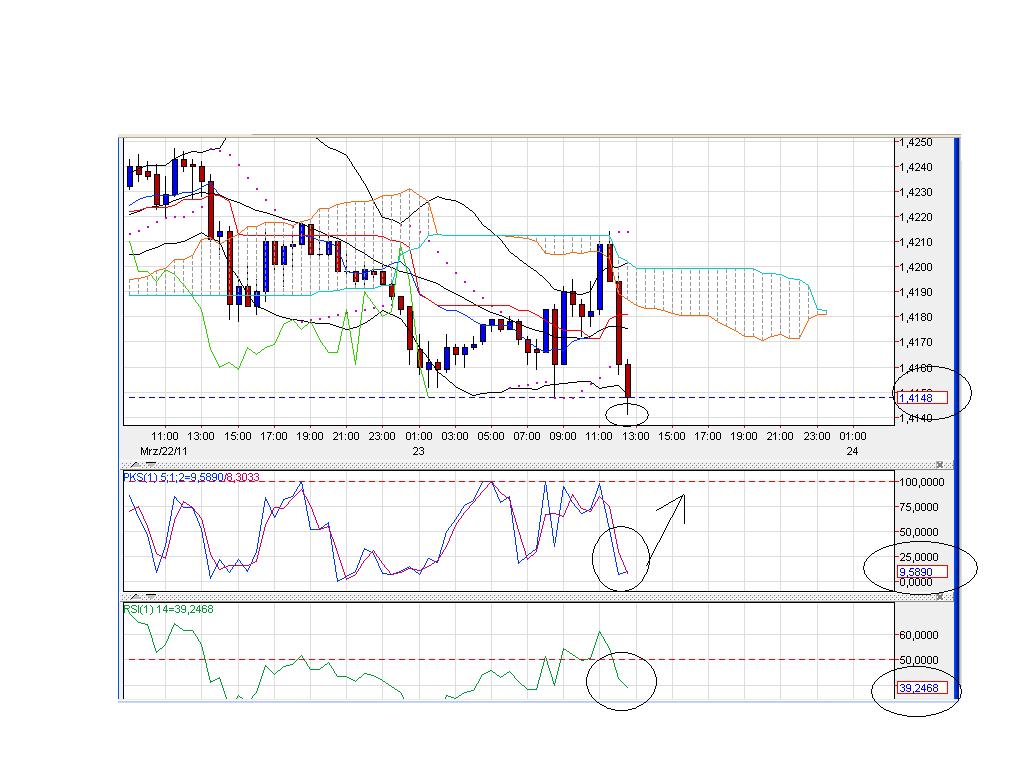Click the small x icon ending the RSI splitter bar
The width and height of the screenshot is (1024, 768).
click(939, 595)
